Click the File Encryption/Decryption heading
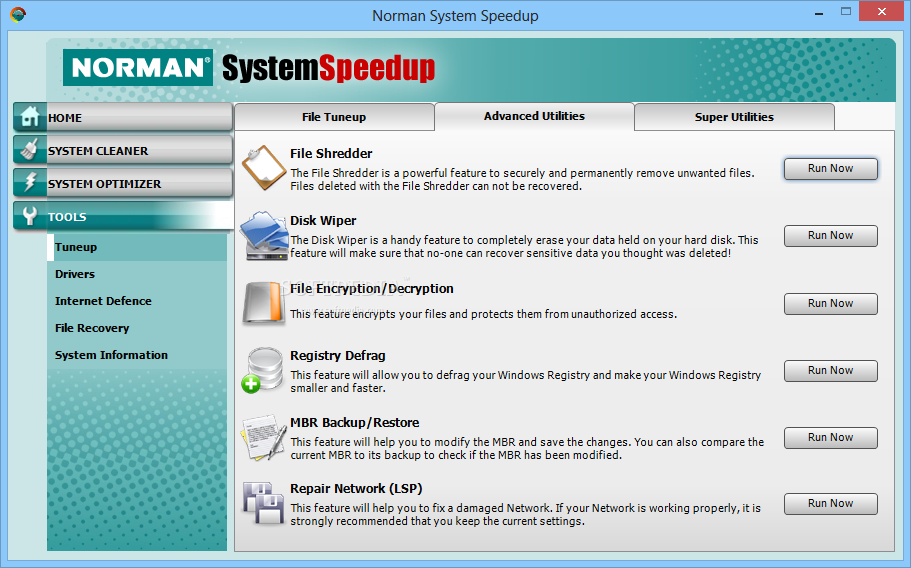Image resolution: width=911 pixels, height=568 pixels. pos(372,289)
